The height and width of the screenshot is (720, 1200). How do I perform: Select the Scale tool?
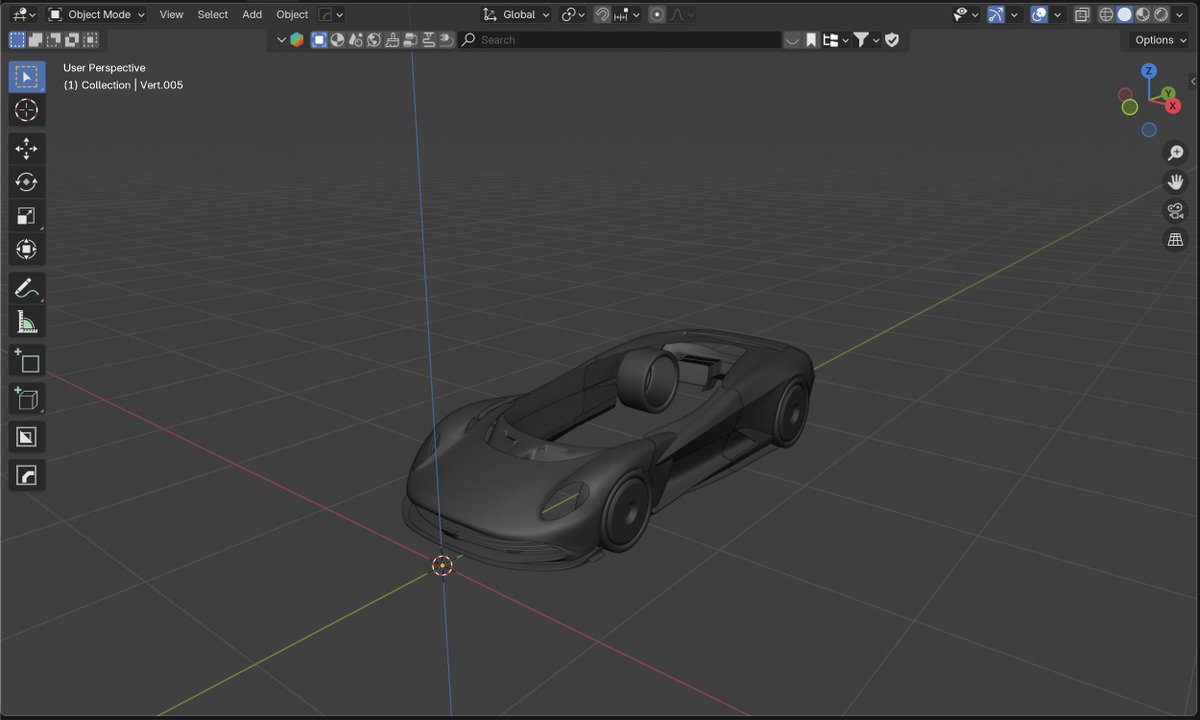pos(27,216)
